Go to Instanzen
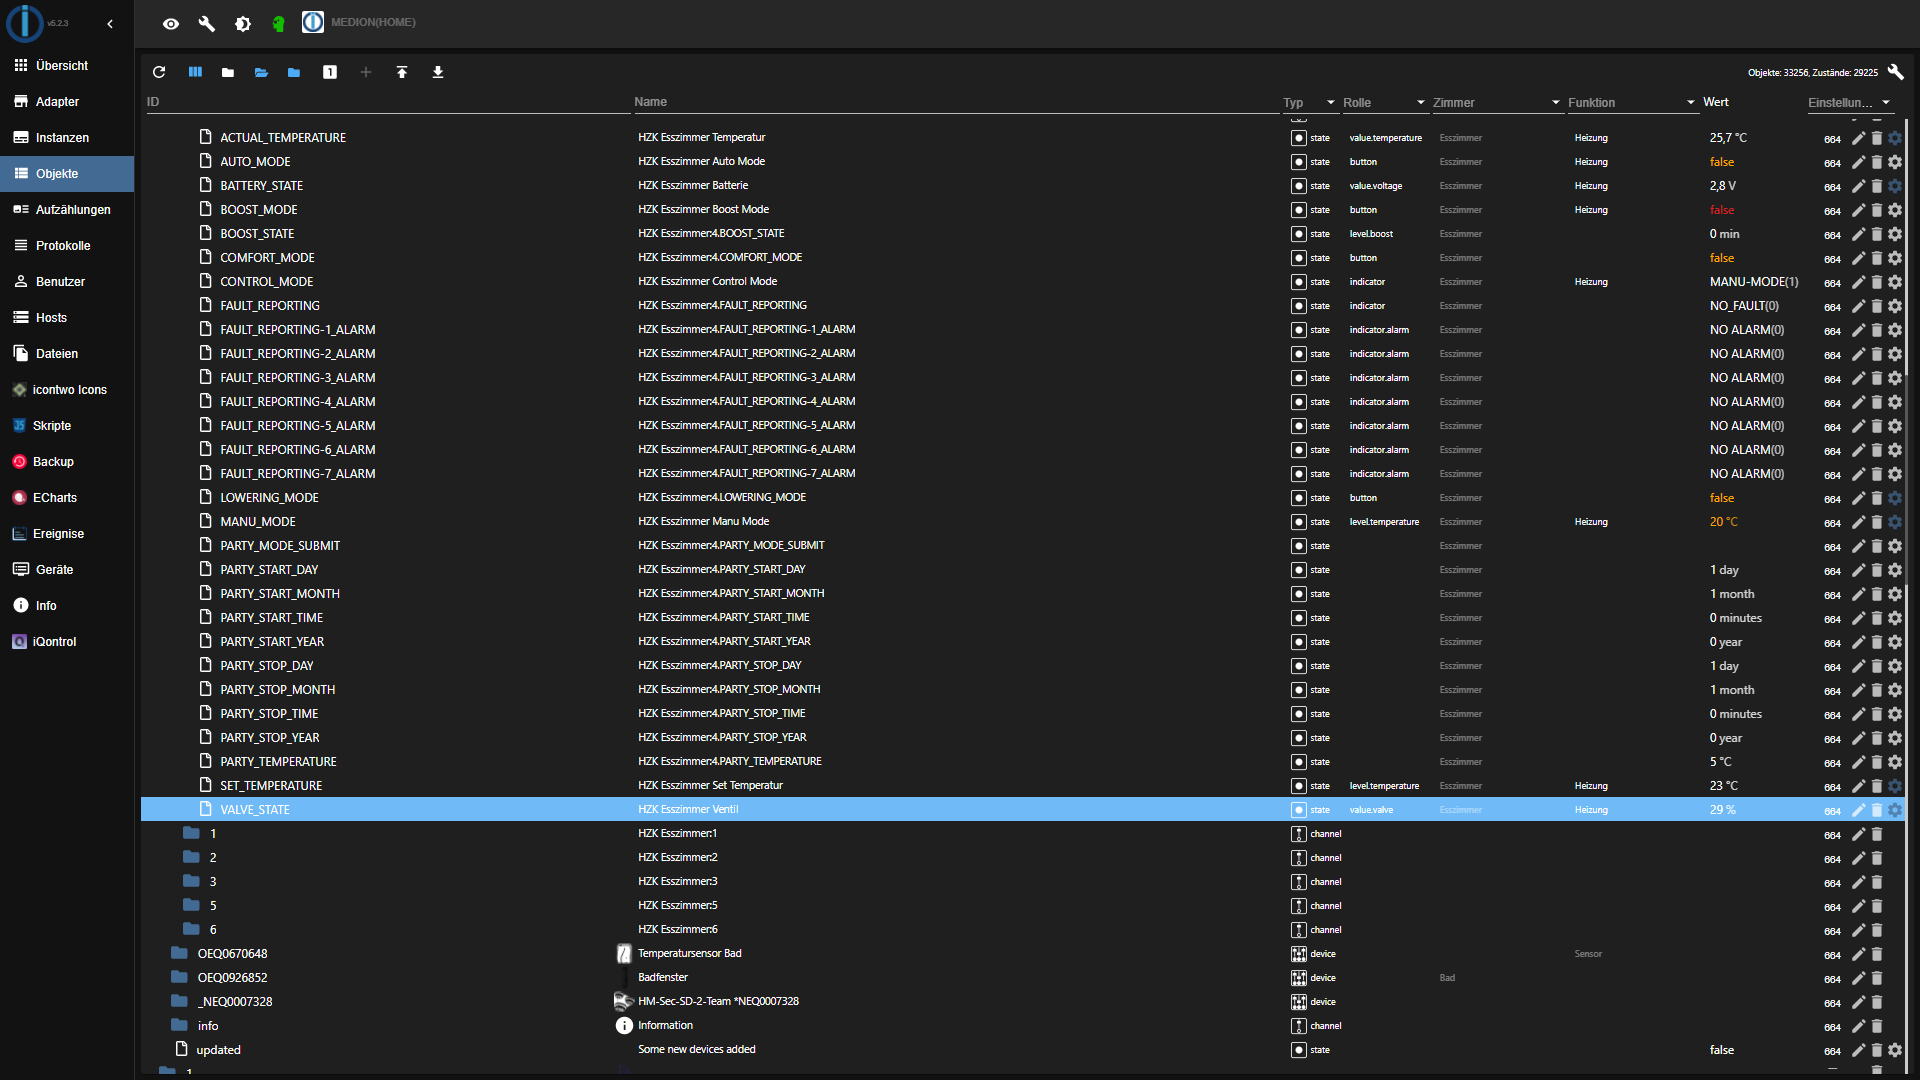 67,137
